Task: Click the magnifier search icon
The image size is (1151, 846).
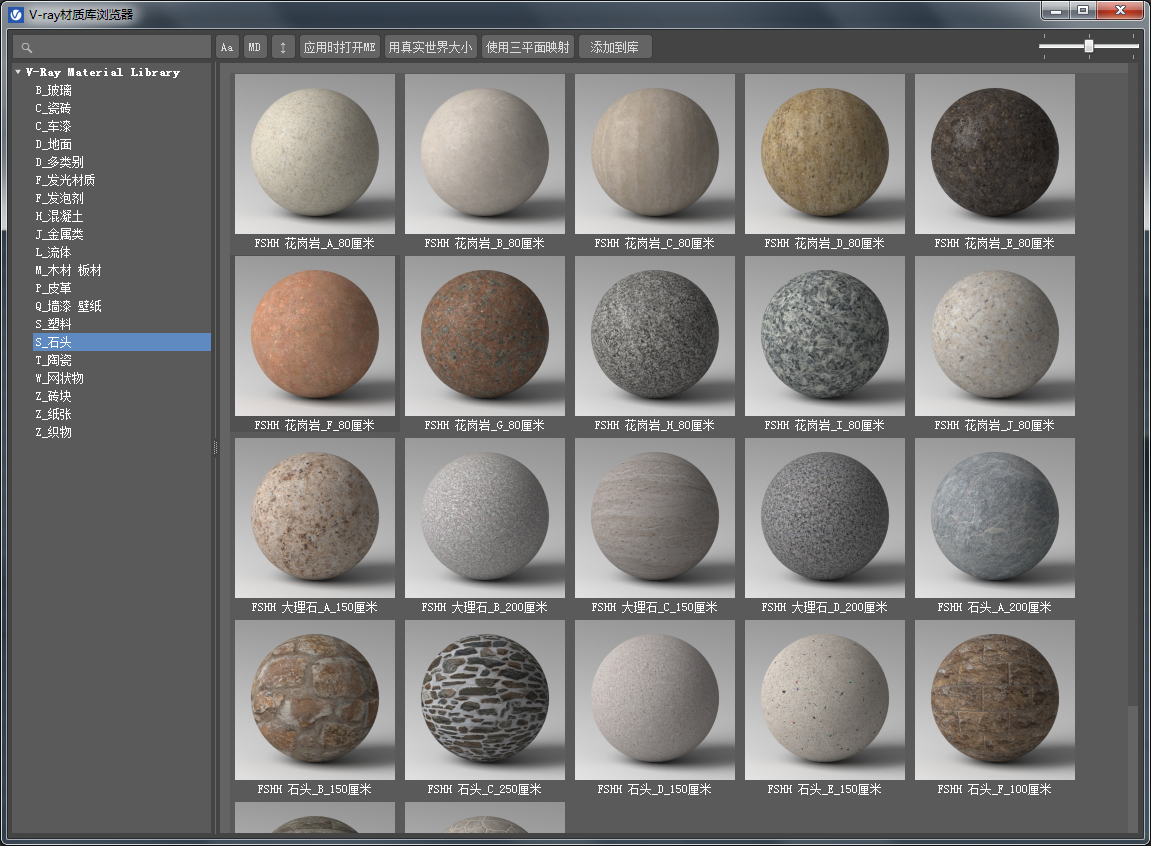Action: click(26, 48)
